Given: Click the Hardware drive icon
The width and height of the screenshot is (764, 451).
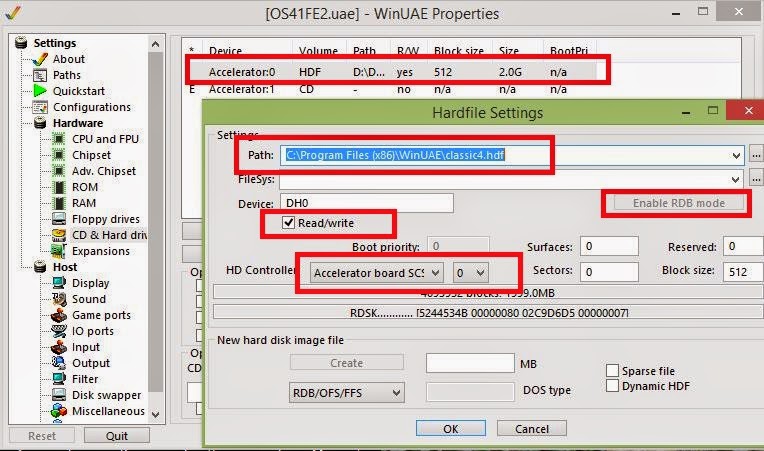Looking at the screenshot, I should 40,123.
